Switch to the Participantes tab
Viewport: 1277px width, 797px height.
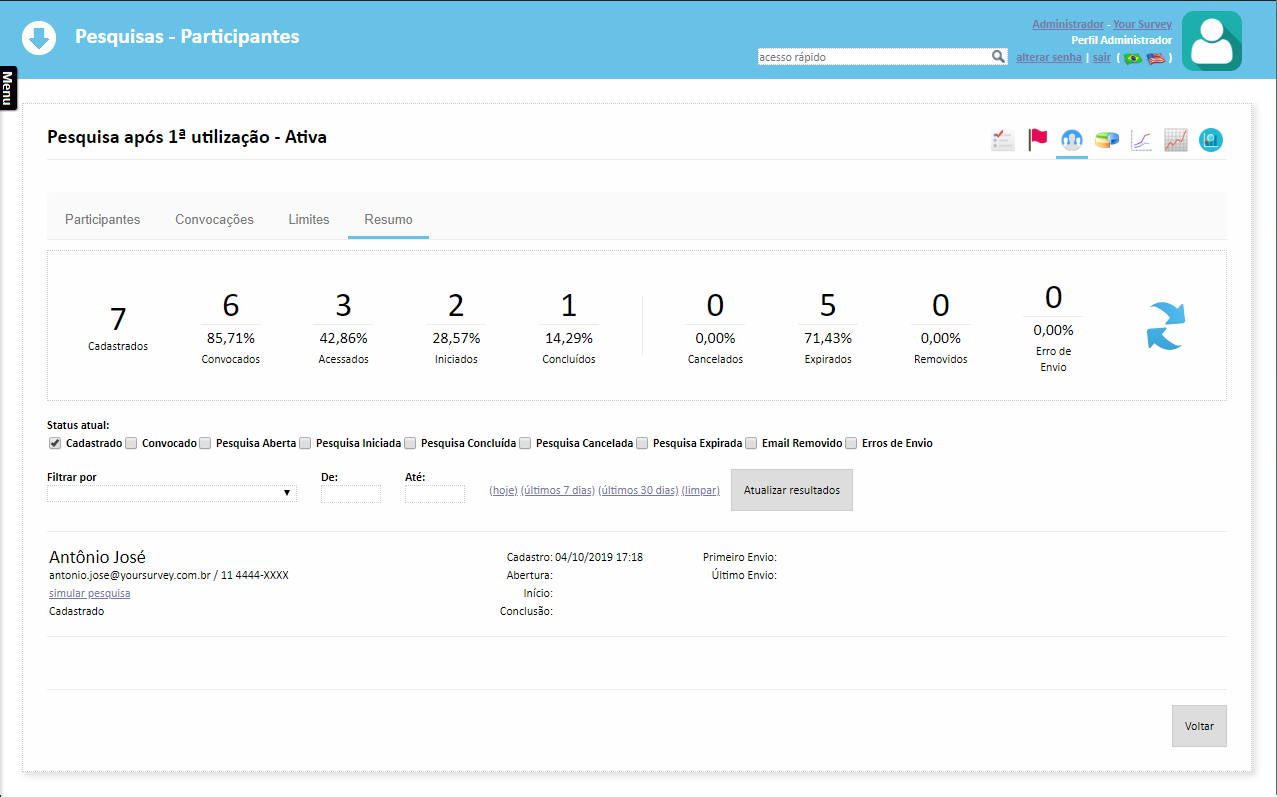pyautogui.click(x=103, y=219)
